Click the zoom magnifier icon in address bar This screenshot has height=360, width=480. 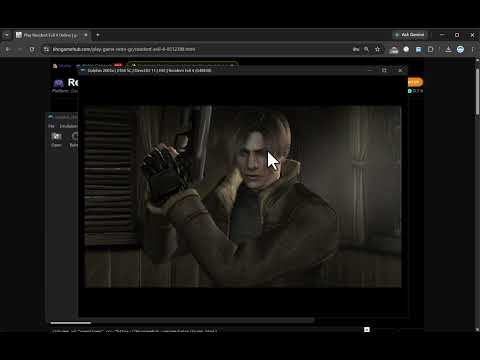click(x=366, y=49)
